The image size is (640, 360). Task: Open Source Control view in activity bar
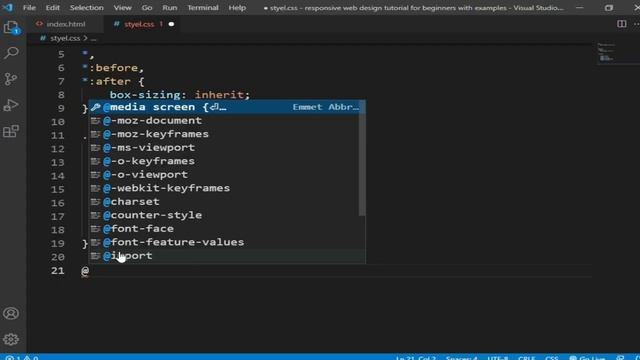(11, 79)
